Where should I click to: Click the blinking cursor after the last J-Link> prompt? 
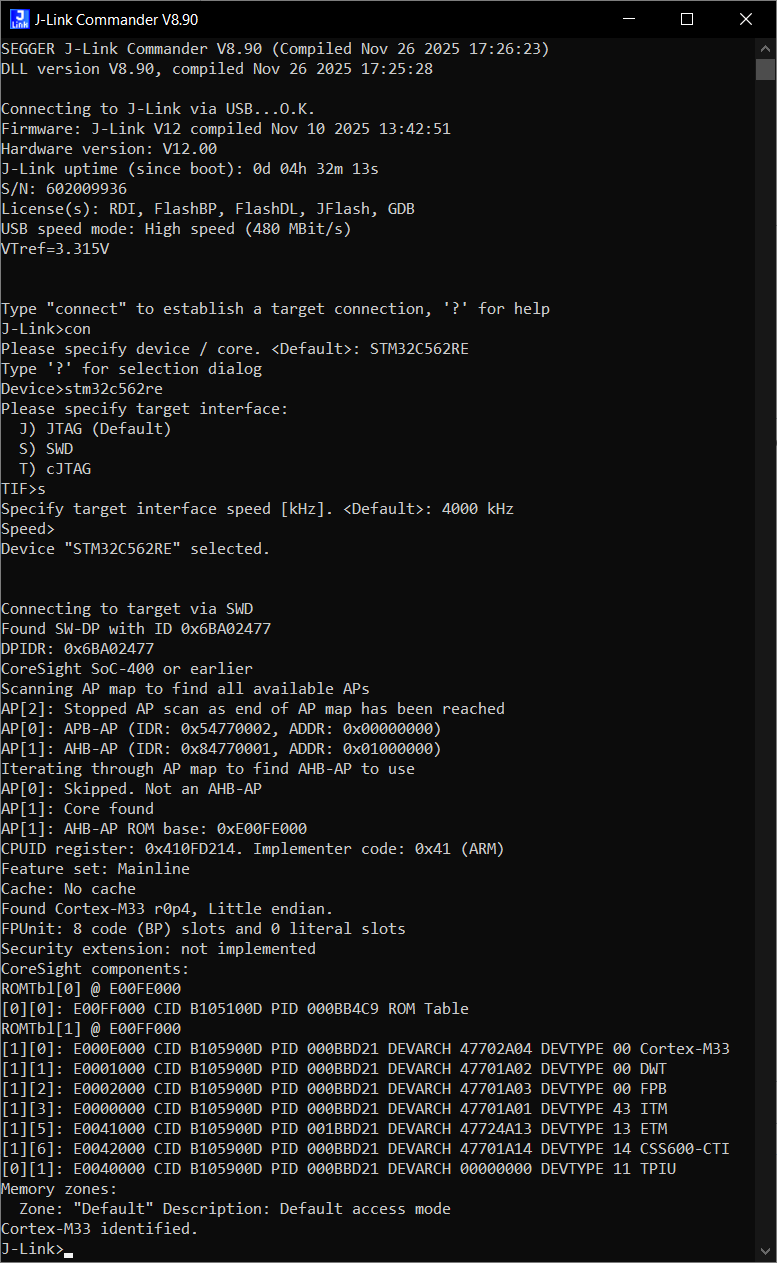coord(69,1250)
